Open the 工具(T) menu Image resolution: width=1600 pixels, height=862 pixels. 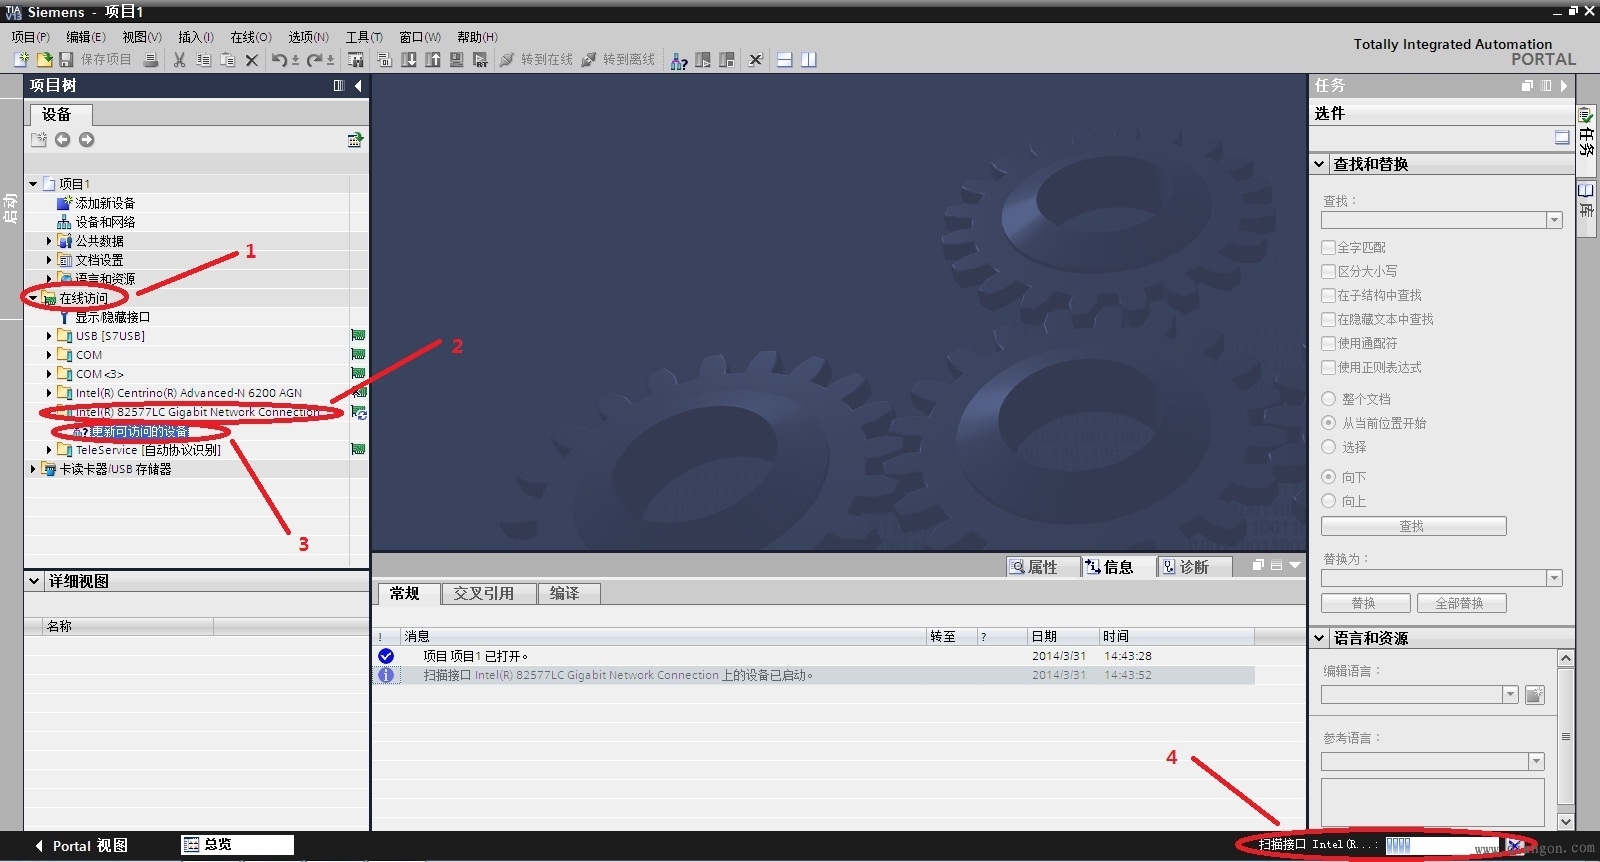click(x=364, y=37)
